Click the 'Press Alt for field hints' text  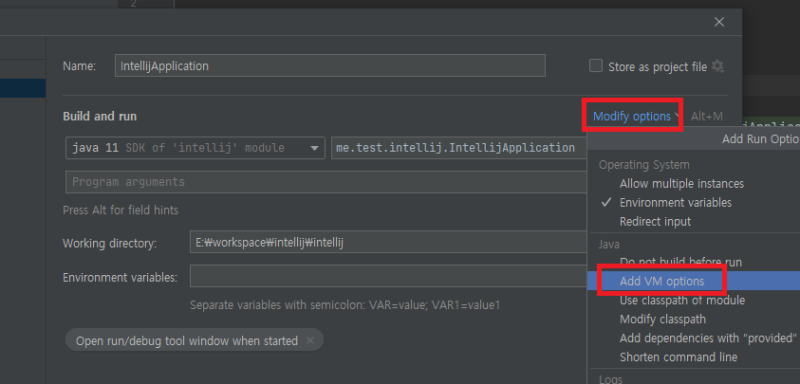[x=120, y=210]
